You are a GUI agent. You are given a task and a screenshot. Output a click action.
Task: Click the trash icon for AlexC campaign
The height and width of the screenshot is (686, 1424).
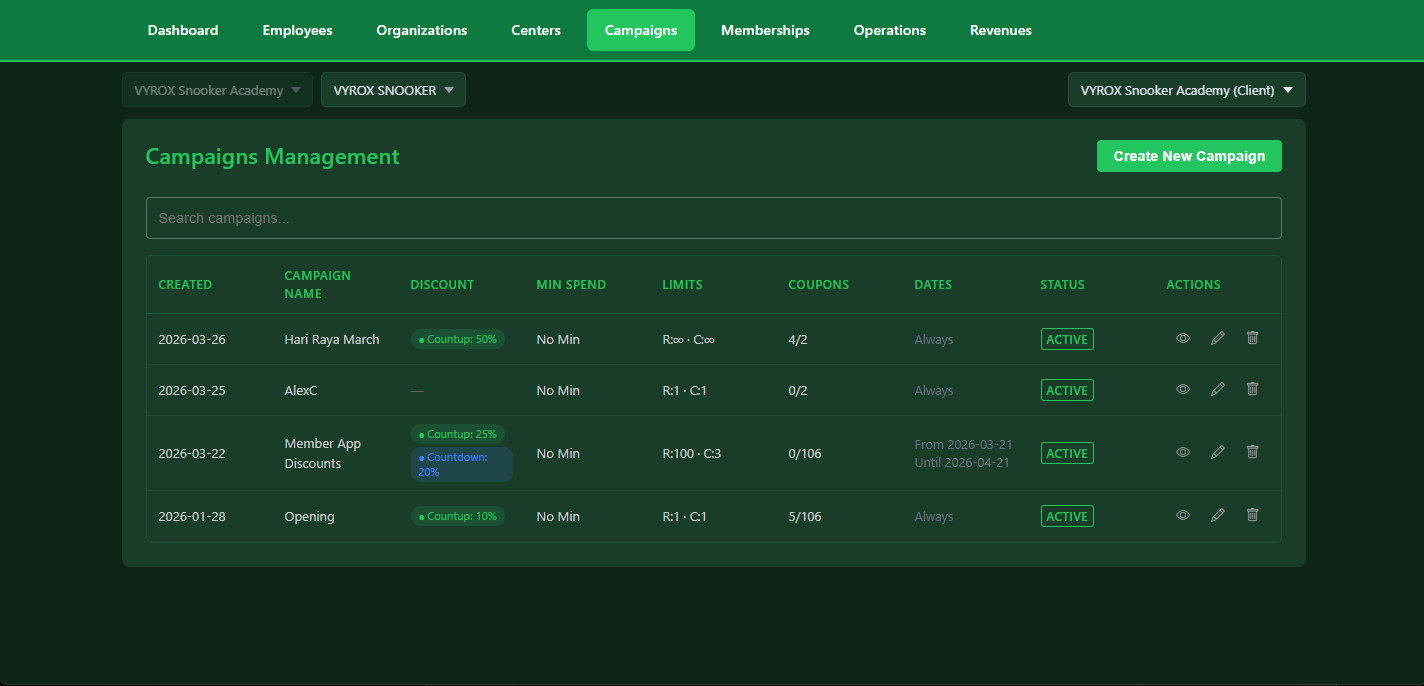[1252, 389]
